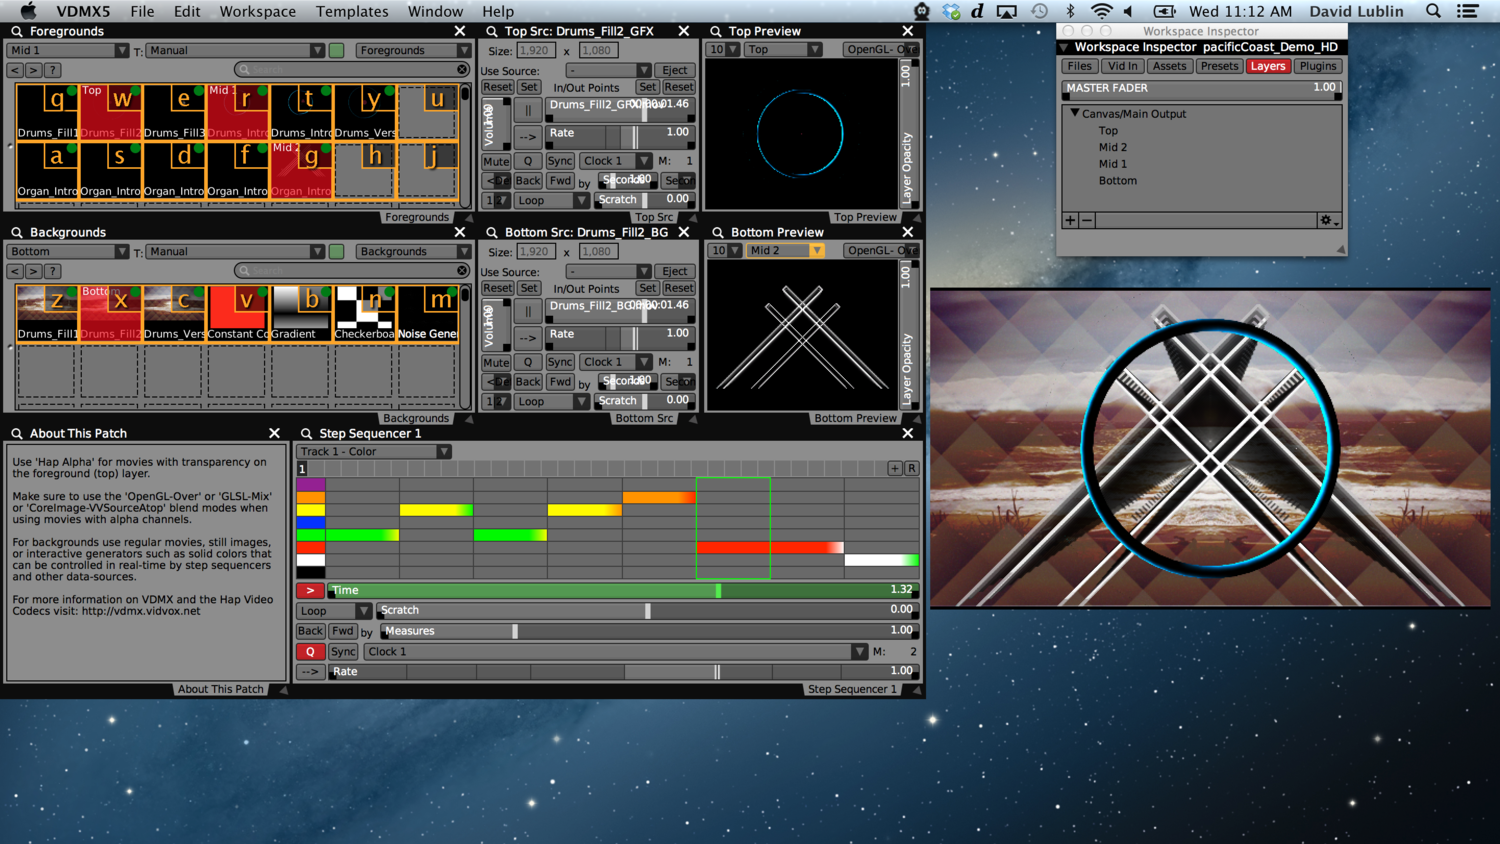Viewport: 1500px width, 844px height.
Task: Open the Wi-Fi status menu
Action: point(1101,11)
